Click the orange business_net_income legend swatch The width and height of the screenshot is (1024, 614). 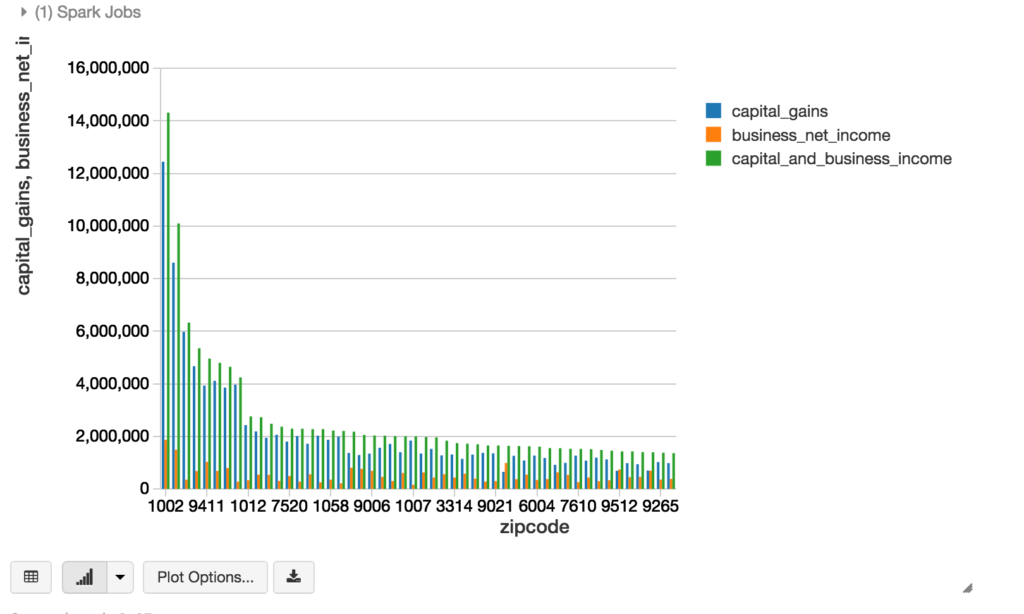pyautogui.click(x=713, y=135)
